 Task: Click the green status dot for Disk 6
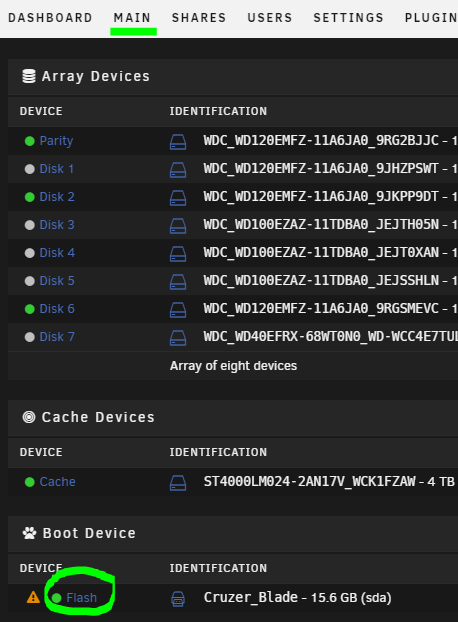click(x=30, y=309)
